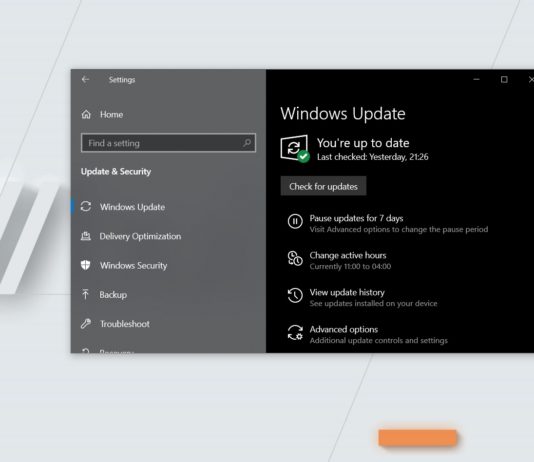Select the Backup upload arrow icon
The image size is (534, 462).
pyautogui.click(x=85, y=294)
